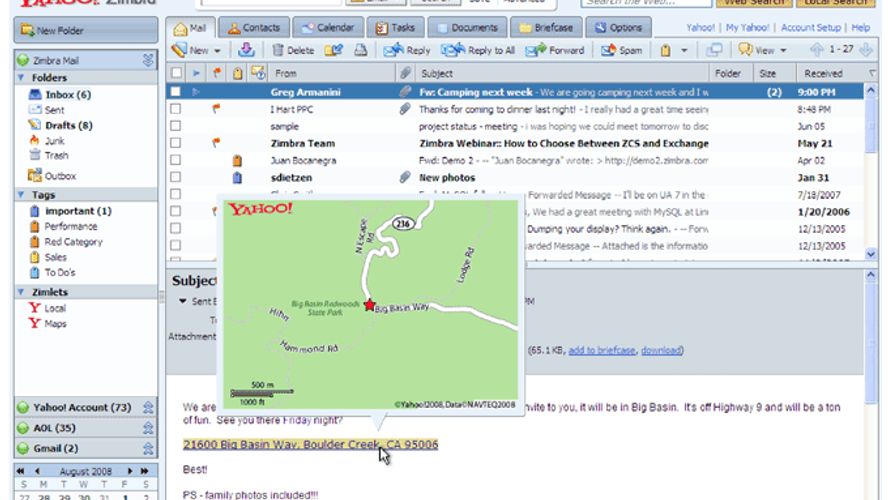This screenshot has height=500, width=888.
Task: Sort by the flag column header
Action: click(216, 73)
